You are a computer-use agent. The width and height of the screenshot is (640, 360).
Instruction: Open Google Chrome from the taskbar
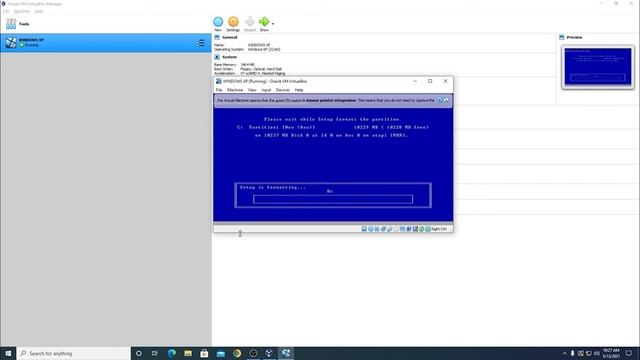pyautogui.click(x=237, y=353)
